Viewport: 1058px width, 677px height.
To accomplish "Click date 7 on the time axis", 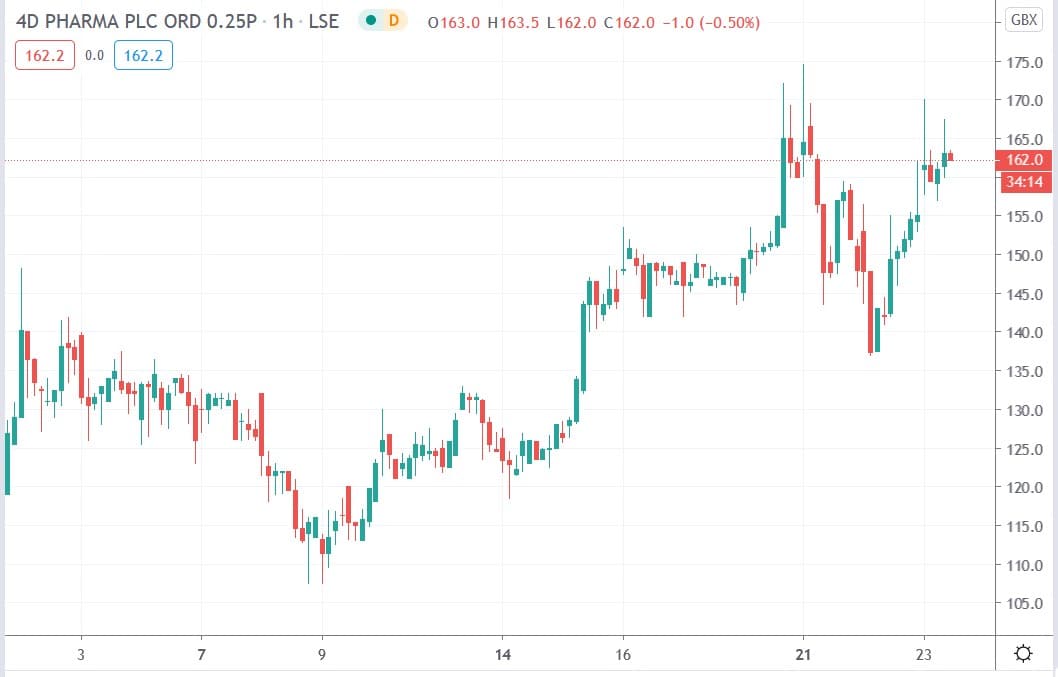I will (x=202, y=655).
